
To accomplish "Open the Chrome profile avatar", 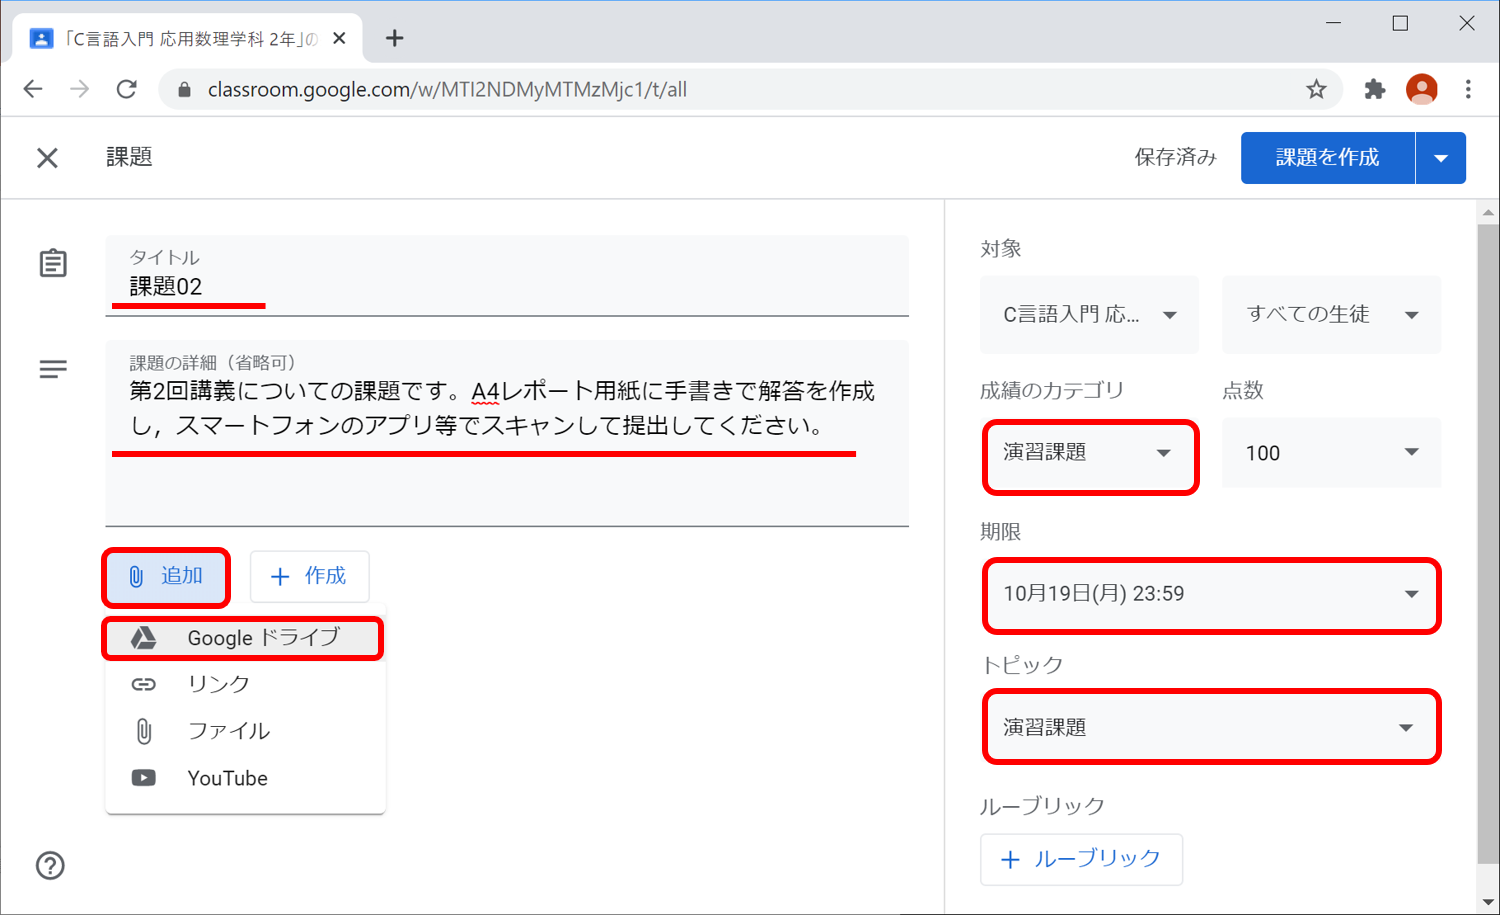I will [1421, 89].
